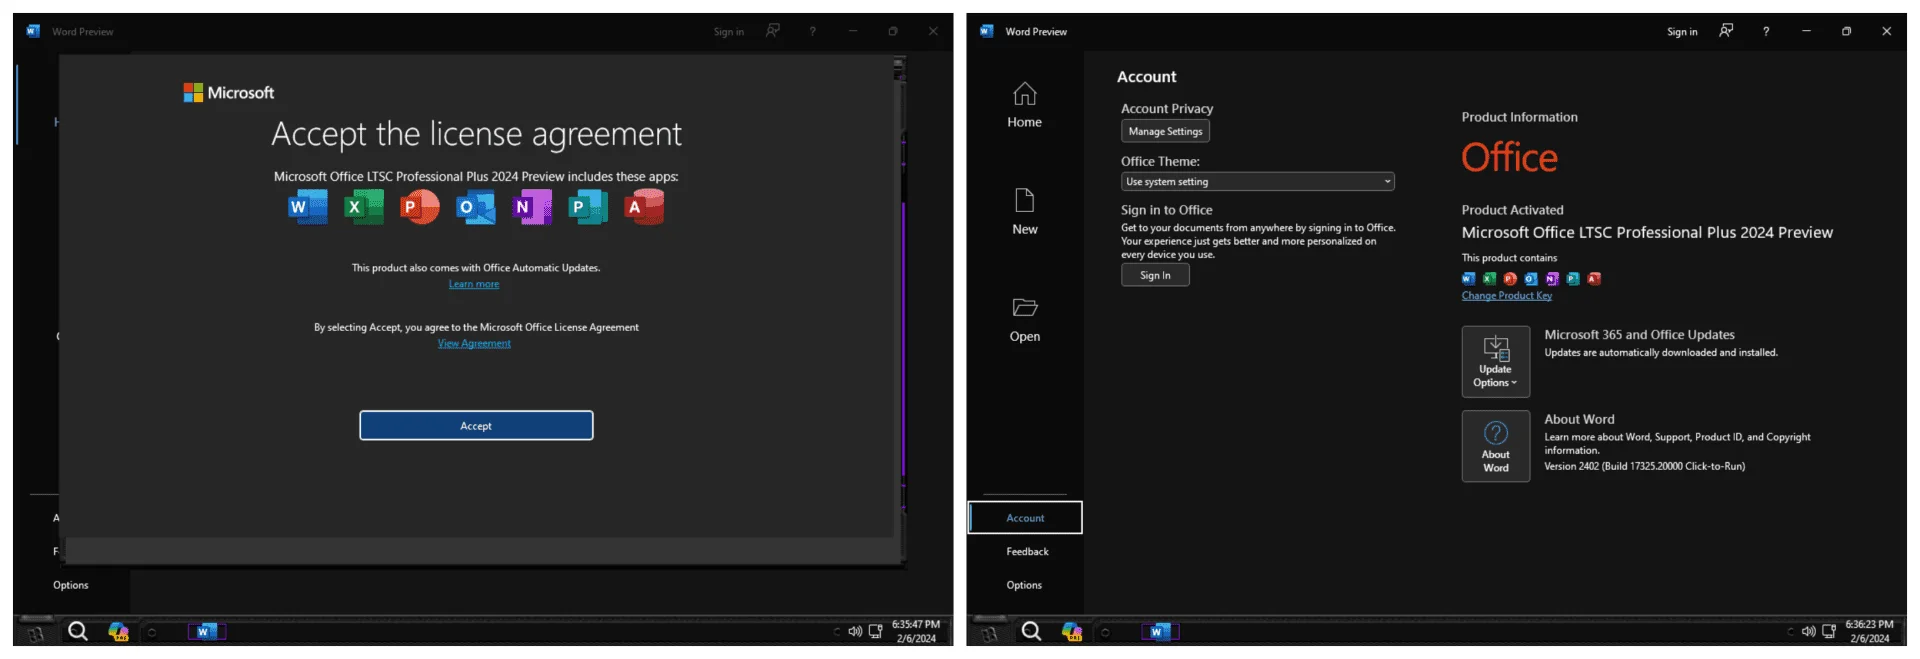Click the small OneNote icon under This product contains
Viewport: 1920px width, 659px height.
[x=1552, y=279]
